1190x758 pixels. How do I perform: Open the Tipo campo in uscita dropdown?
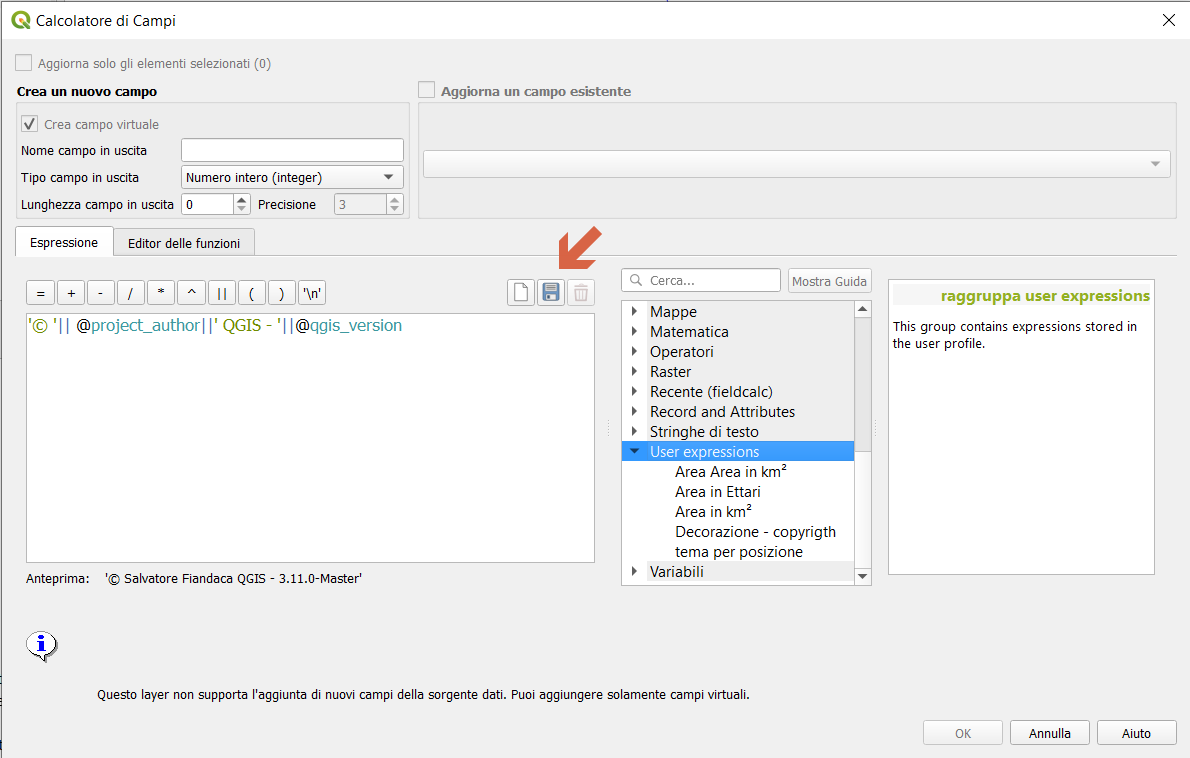(x=292, y=178)
